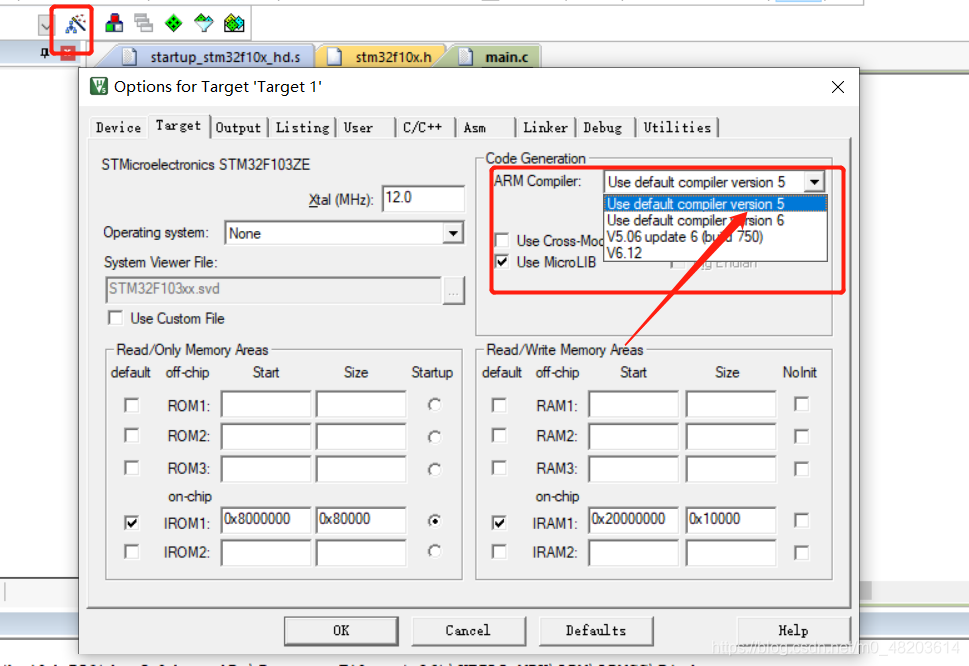Close the Options for Target dialog
The height and width of the screenshot is (666, 969).
pyautogui.click(x=837, y=87)
